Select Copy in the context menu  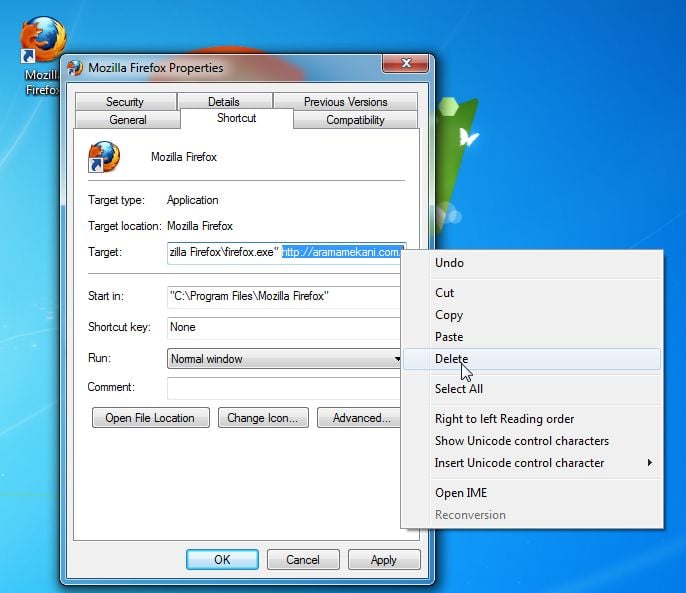point(532,315)
